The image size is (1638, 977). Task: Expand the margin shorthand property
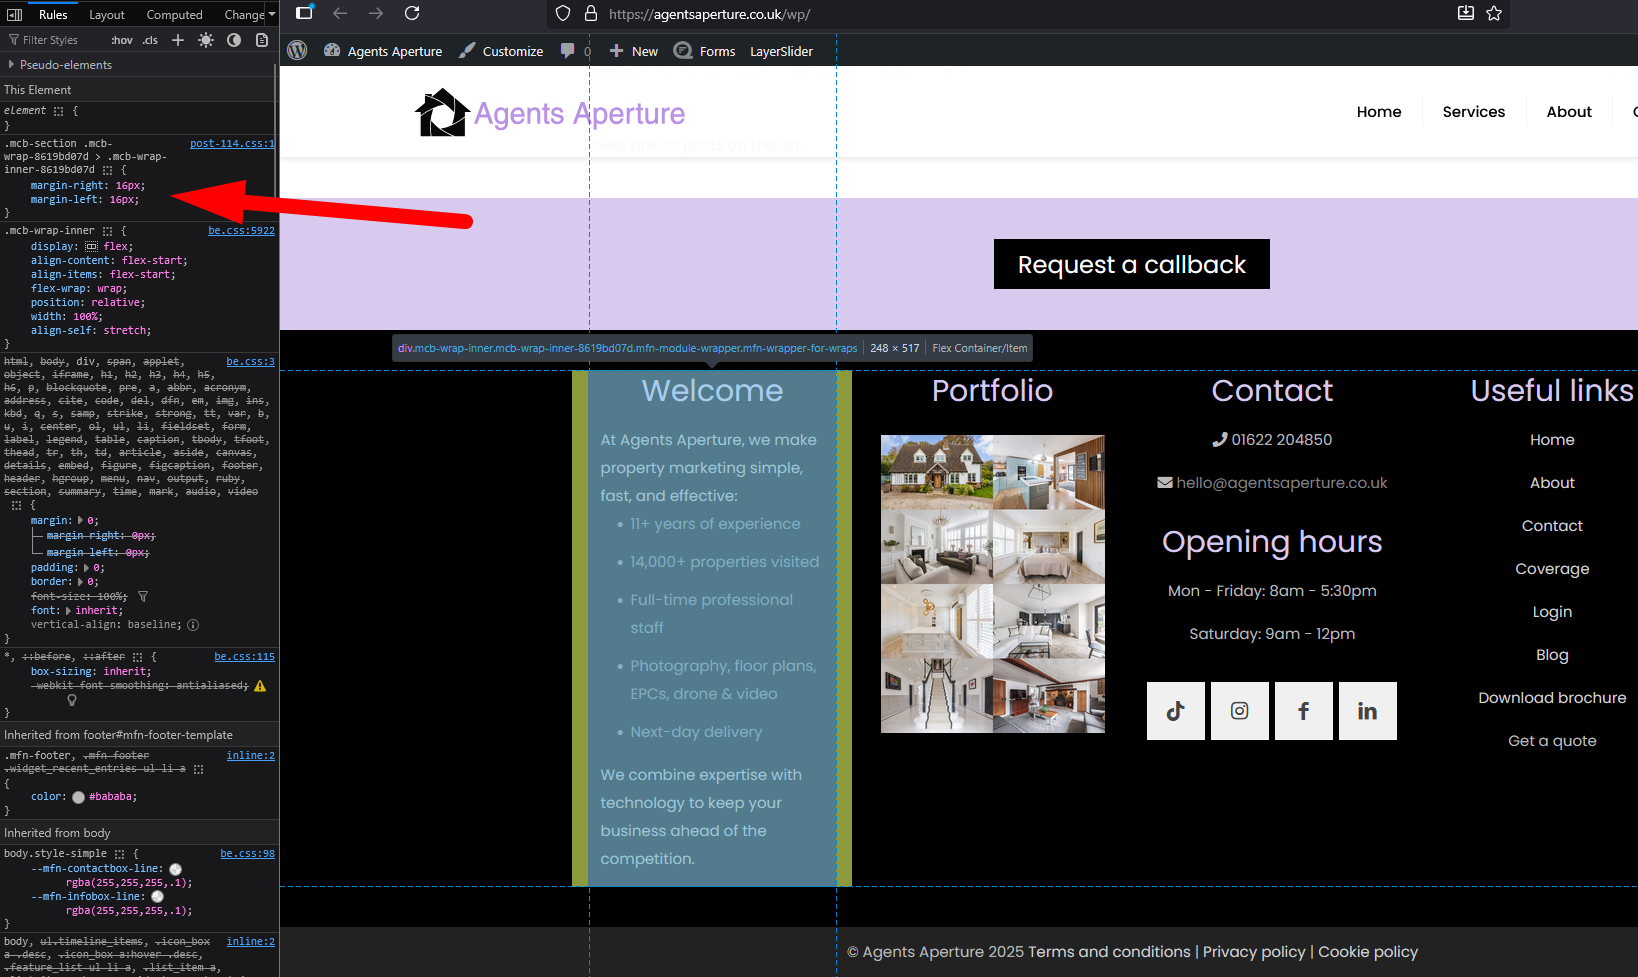point(81,521)
